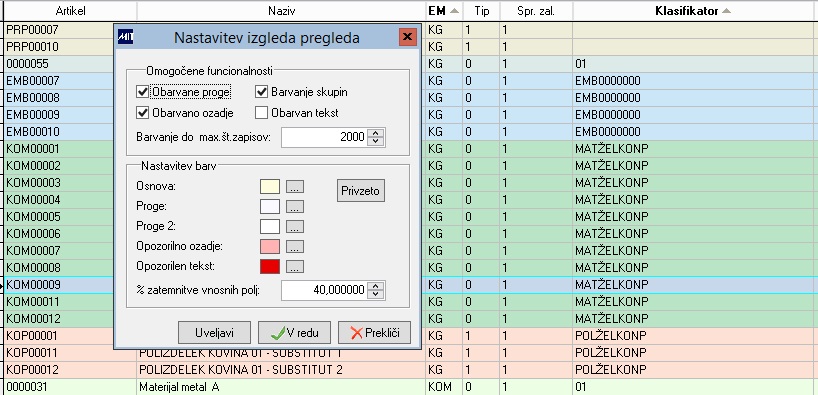The width and height of the screenshot is (818, 395).
Task: Open color picker for Opozorilno ozadje
Action: tap(295, 247)
